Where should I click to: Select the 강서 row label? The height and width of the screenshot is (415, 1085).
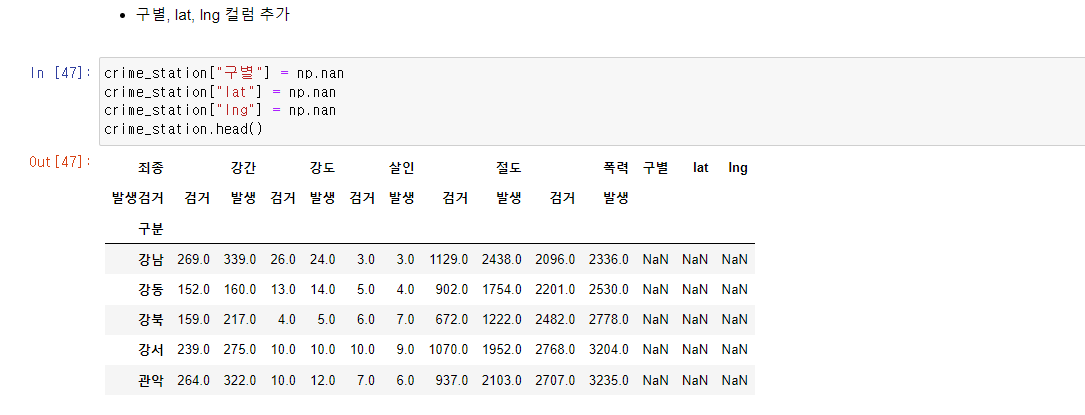pos(151,350)
